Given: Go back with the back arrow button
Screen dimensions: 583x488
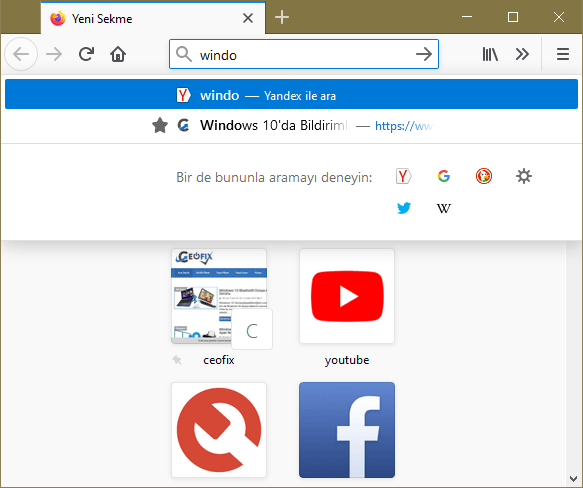Looking at the screenshot, I should 21,54.
